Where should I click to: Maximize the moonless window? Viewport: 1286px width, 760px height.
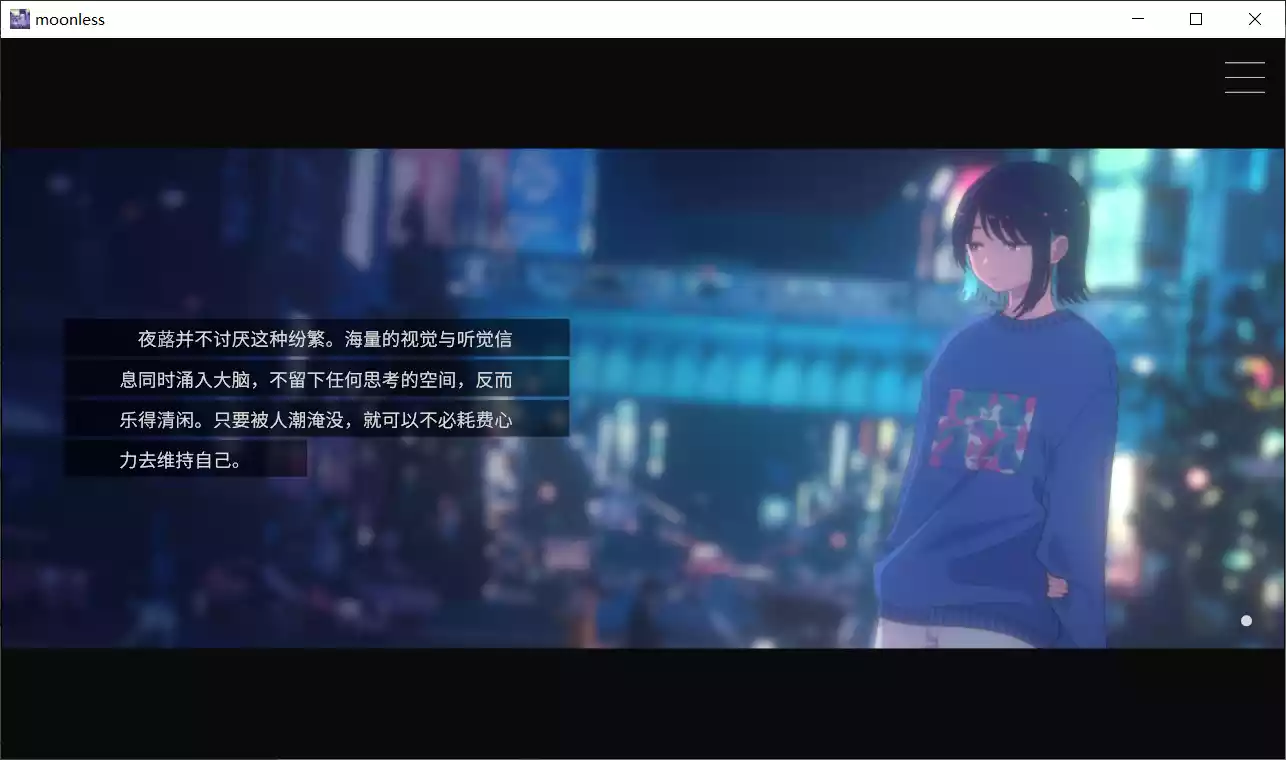(1195, 19)
